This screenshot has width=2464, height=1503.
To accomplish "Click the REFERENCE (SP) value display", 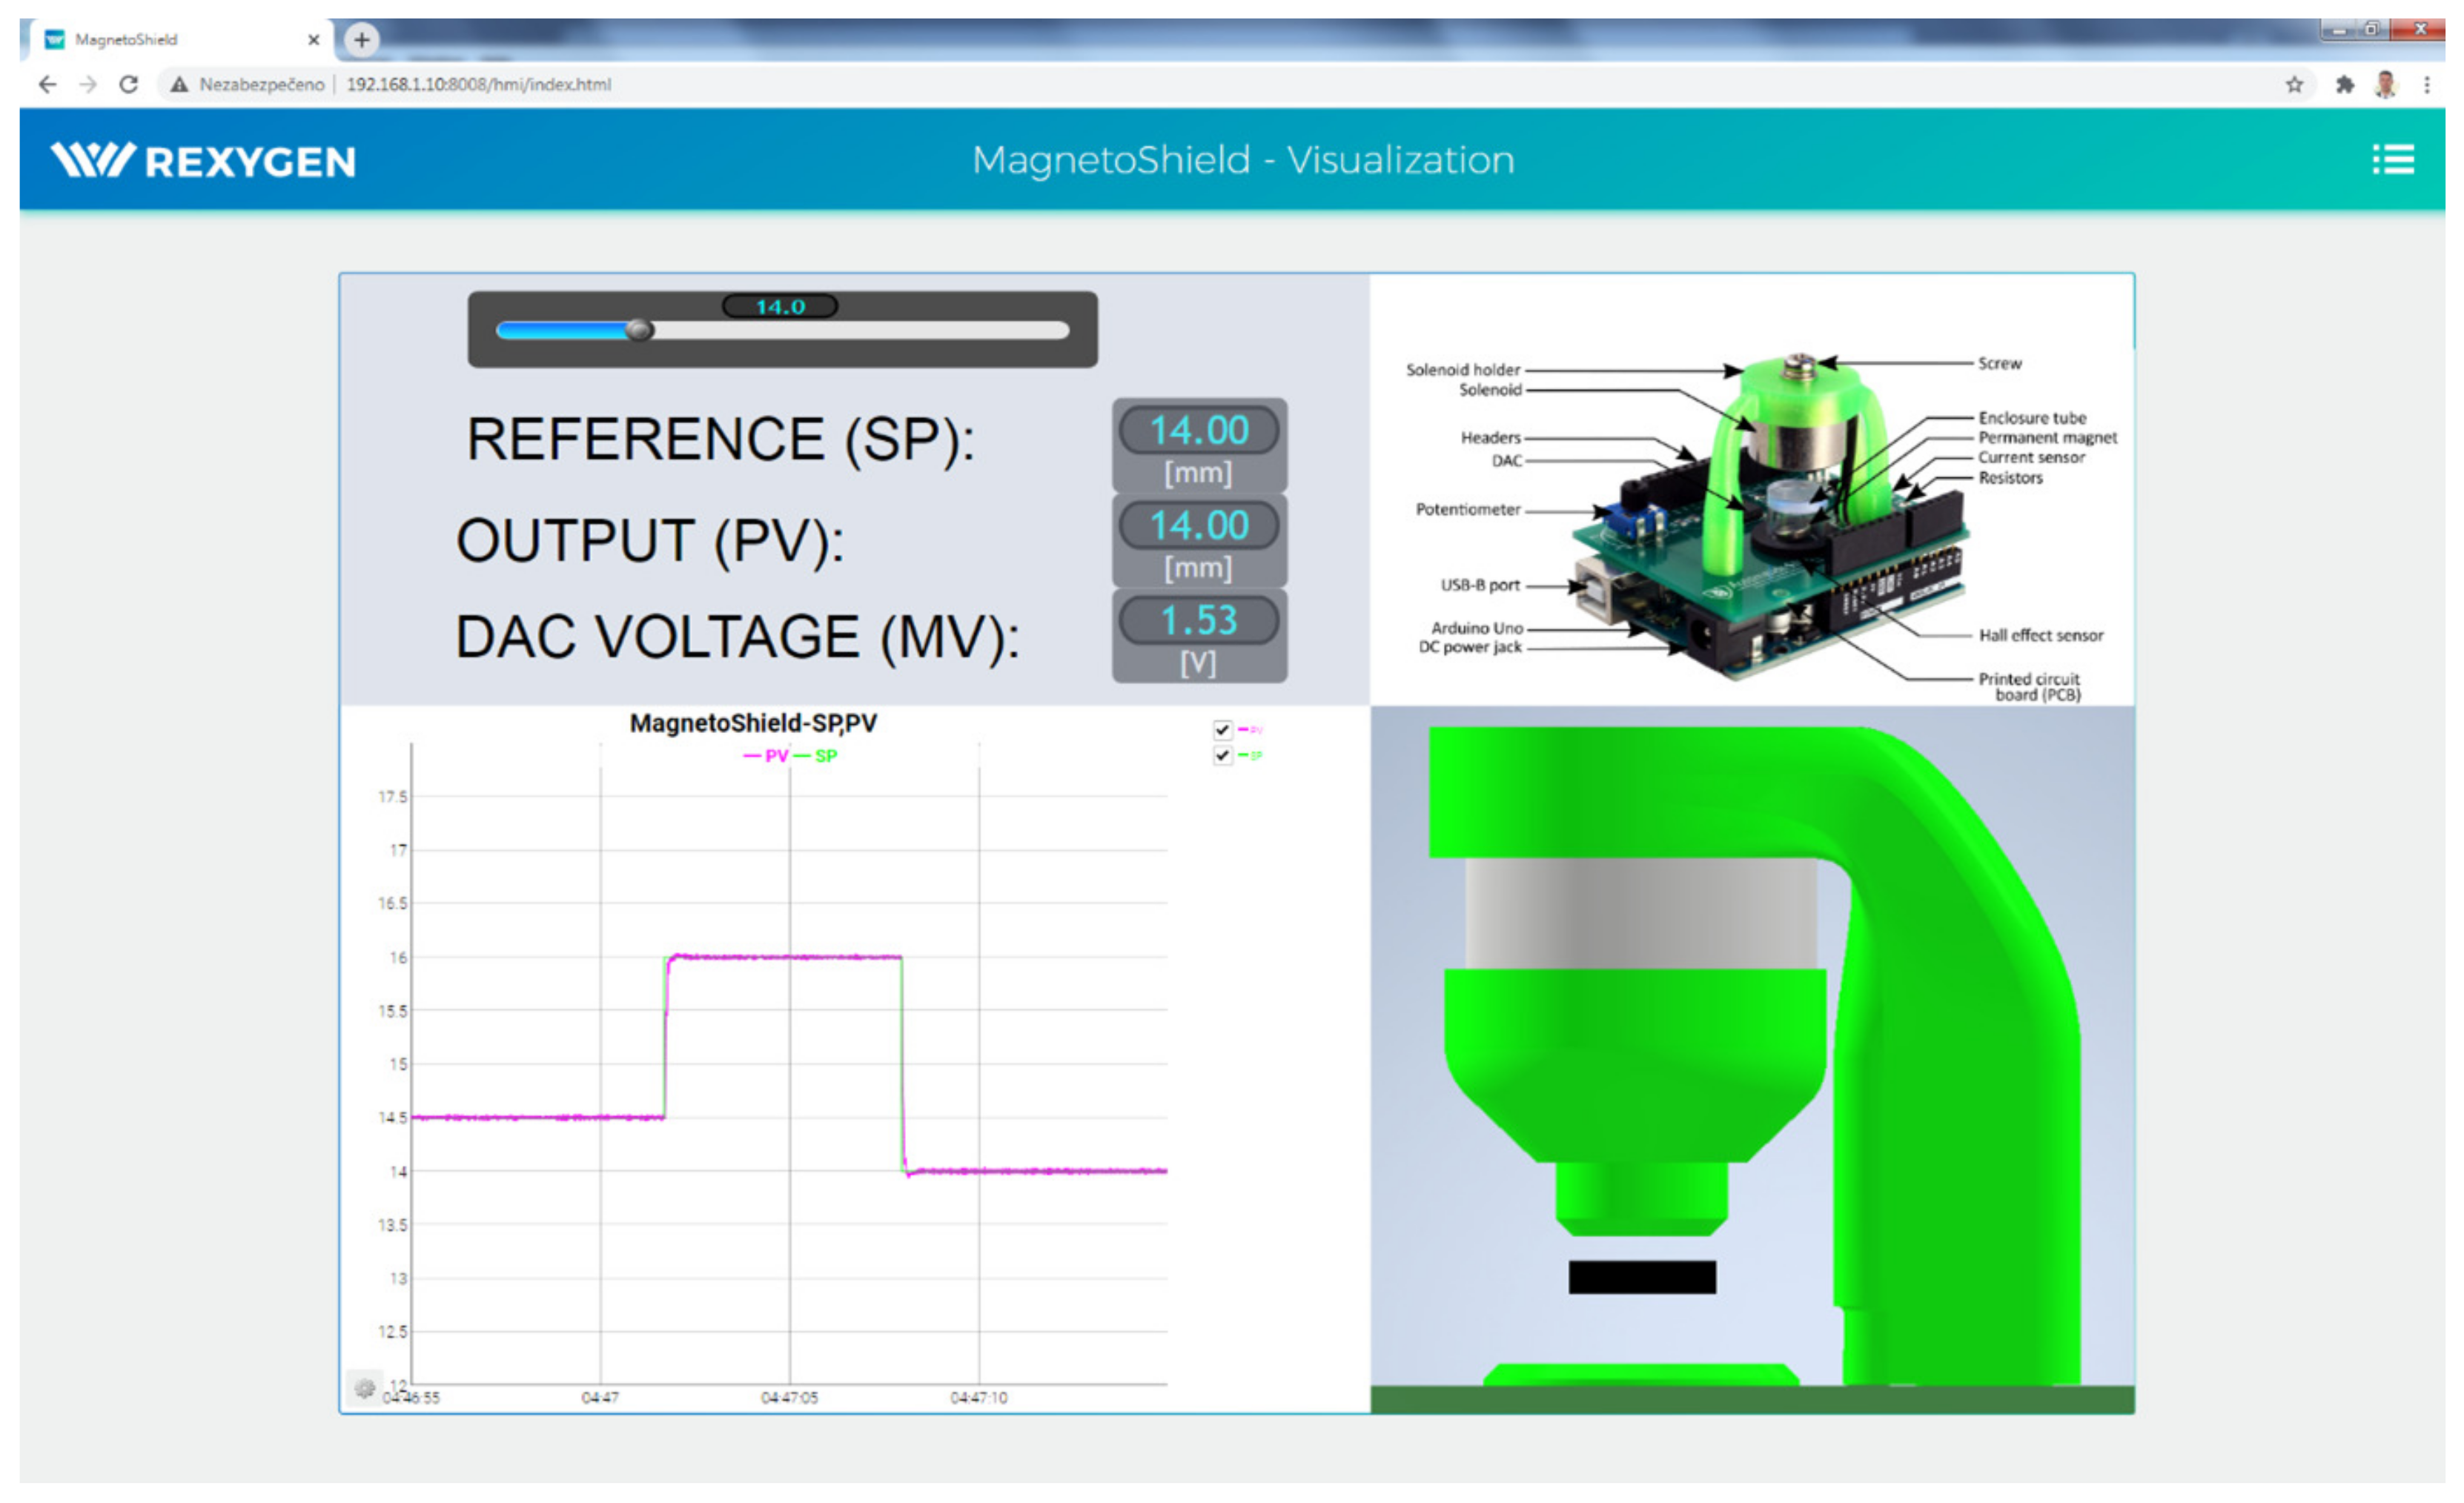I will pos(1198,431).
